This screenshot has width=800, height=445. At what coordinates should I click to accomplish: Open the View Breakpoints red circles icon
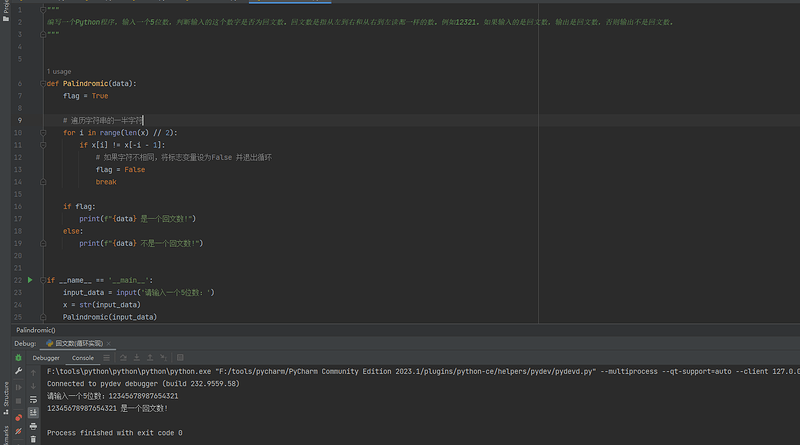18,417
